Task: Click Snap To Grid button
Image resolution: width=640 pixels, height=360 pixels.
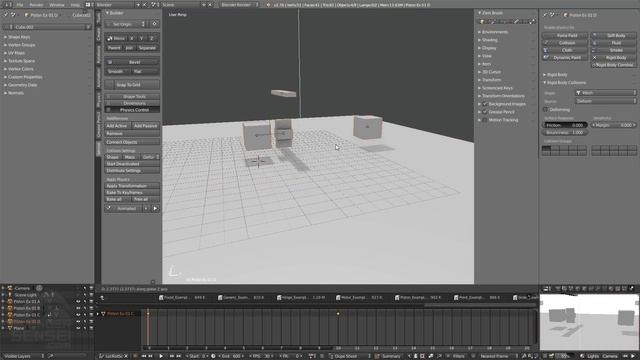Action: coord(132,85)
